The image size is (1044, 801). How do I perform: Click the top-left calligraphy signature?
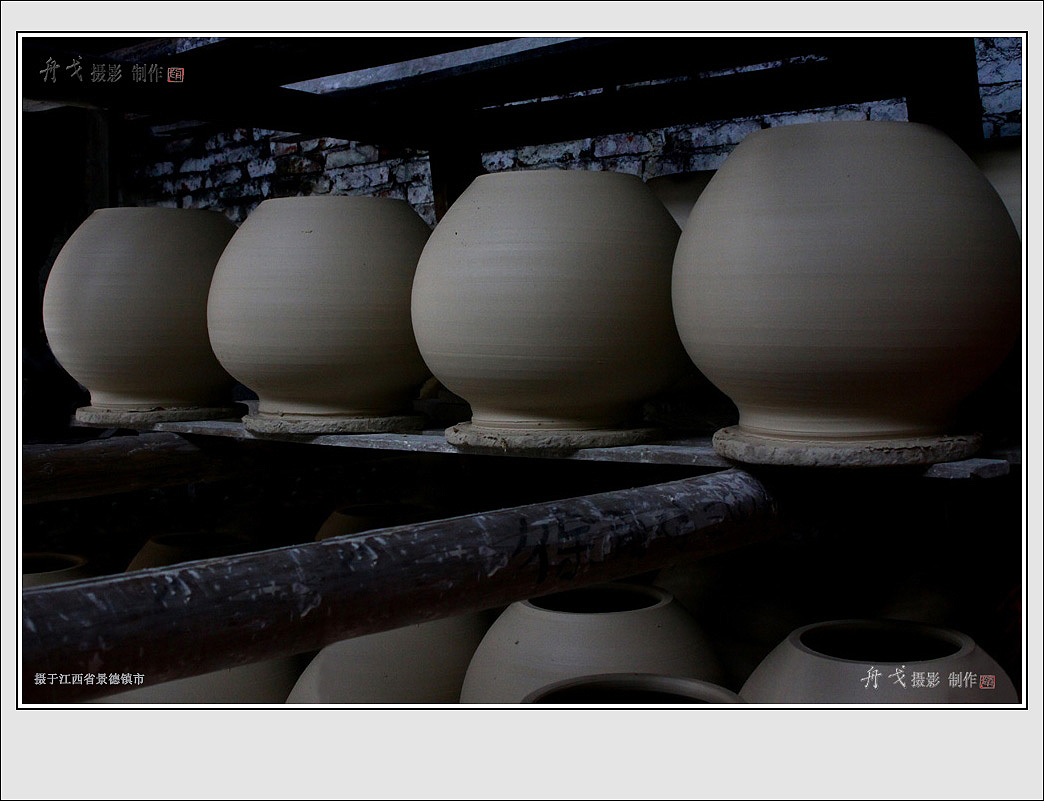60,70
